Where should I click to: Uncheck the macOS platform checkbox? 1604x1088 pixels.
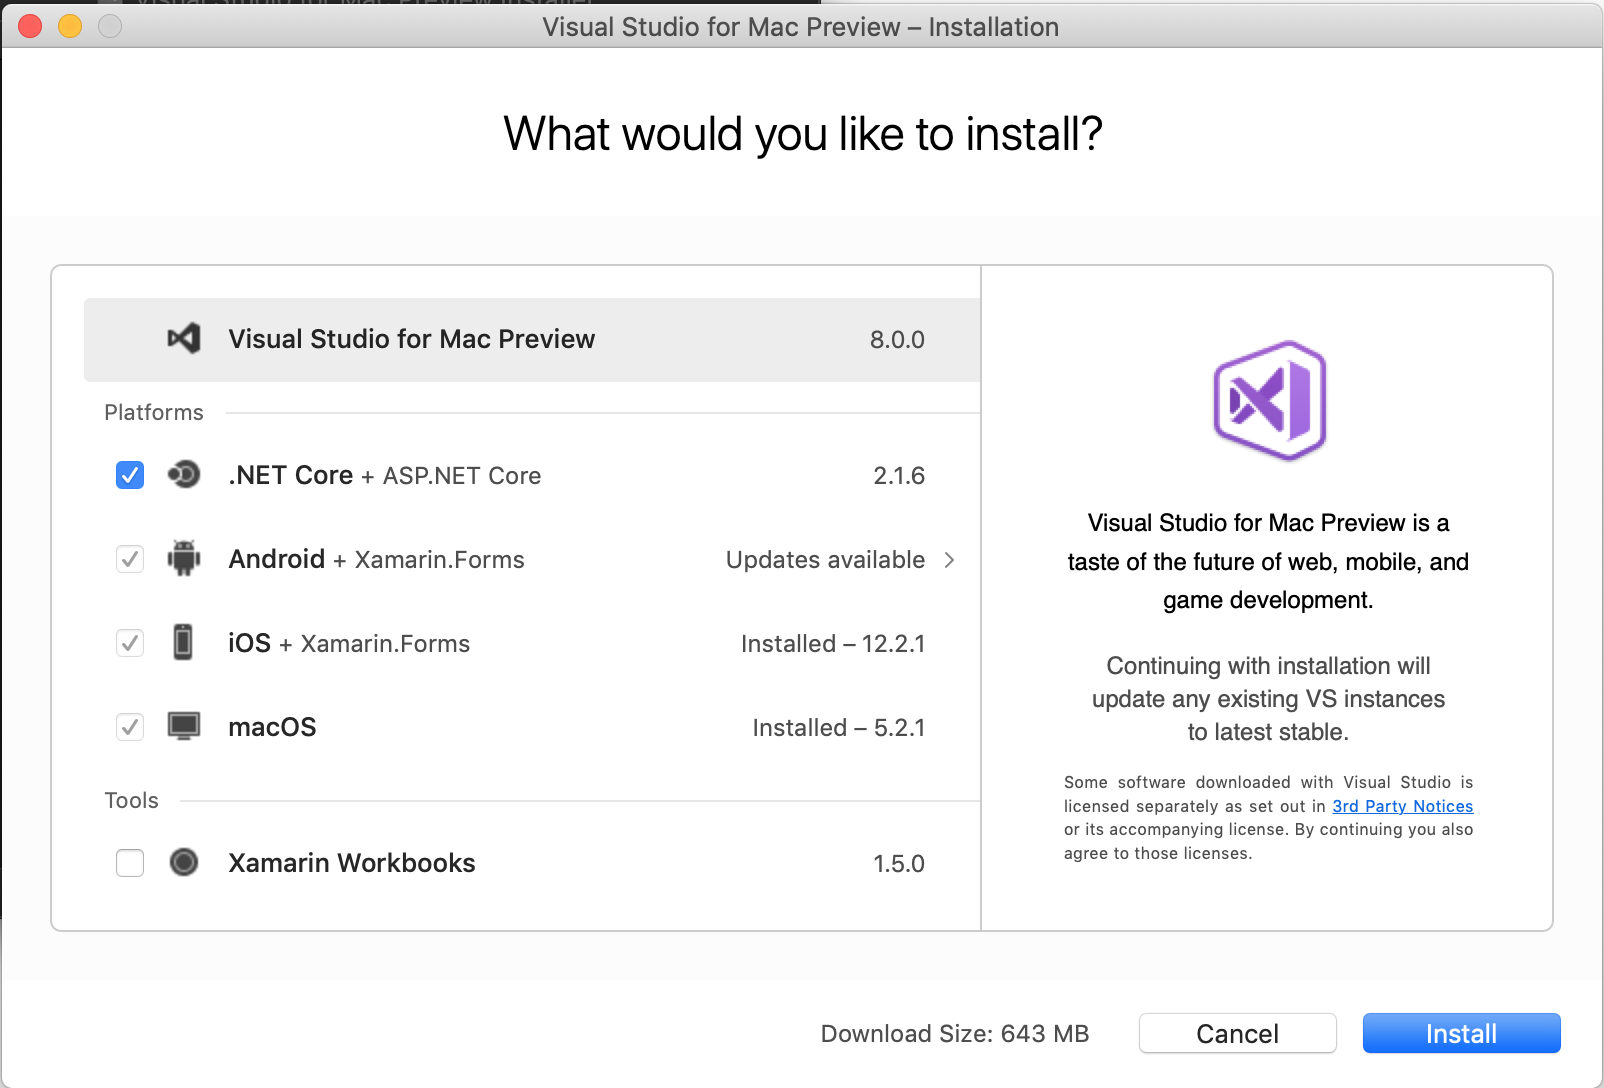(130, 727)
